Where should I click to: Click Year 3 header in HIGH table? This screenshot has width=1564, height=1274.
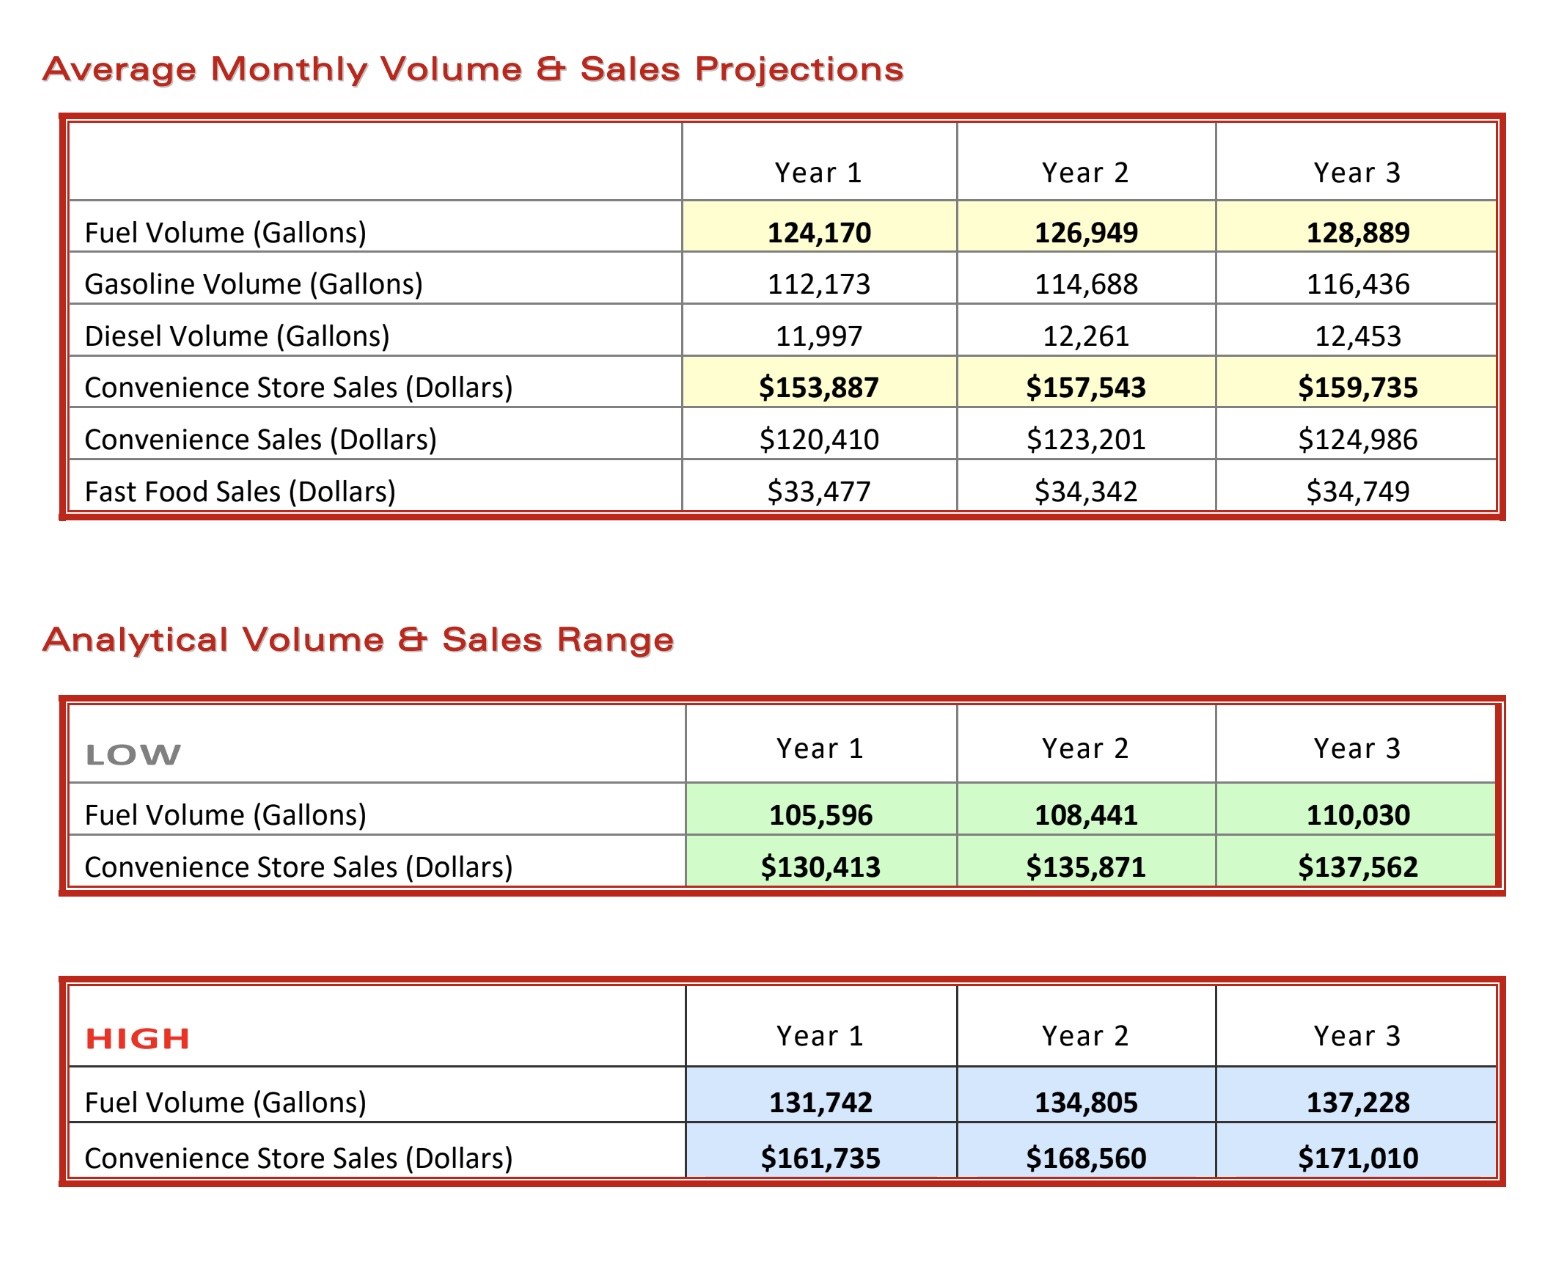1358,1036
